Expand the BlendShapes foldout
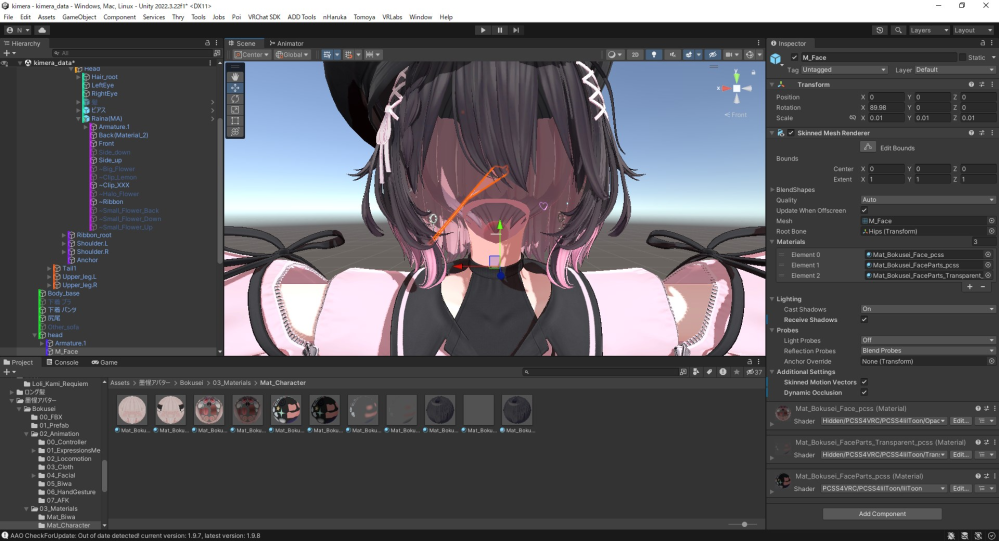The image size is (999, 541). coord(772,190)
